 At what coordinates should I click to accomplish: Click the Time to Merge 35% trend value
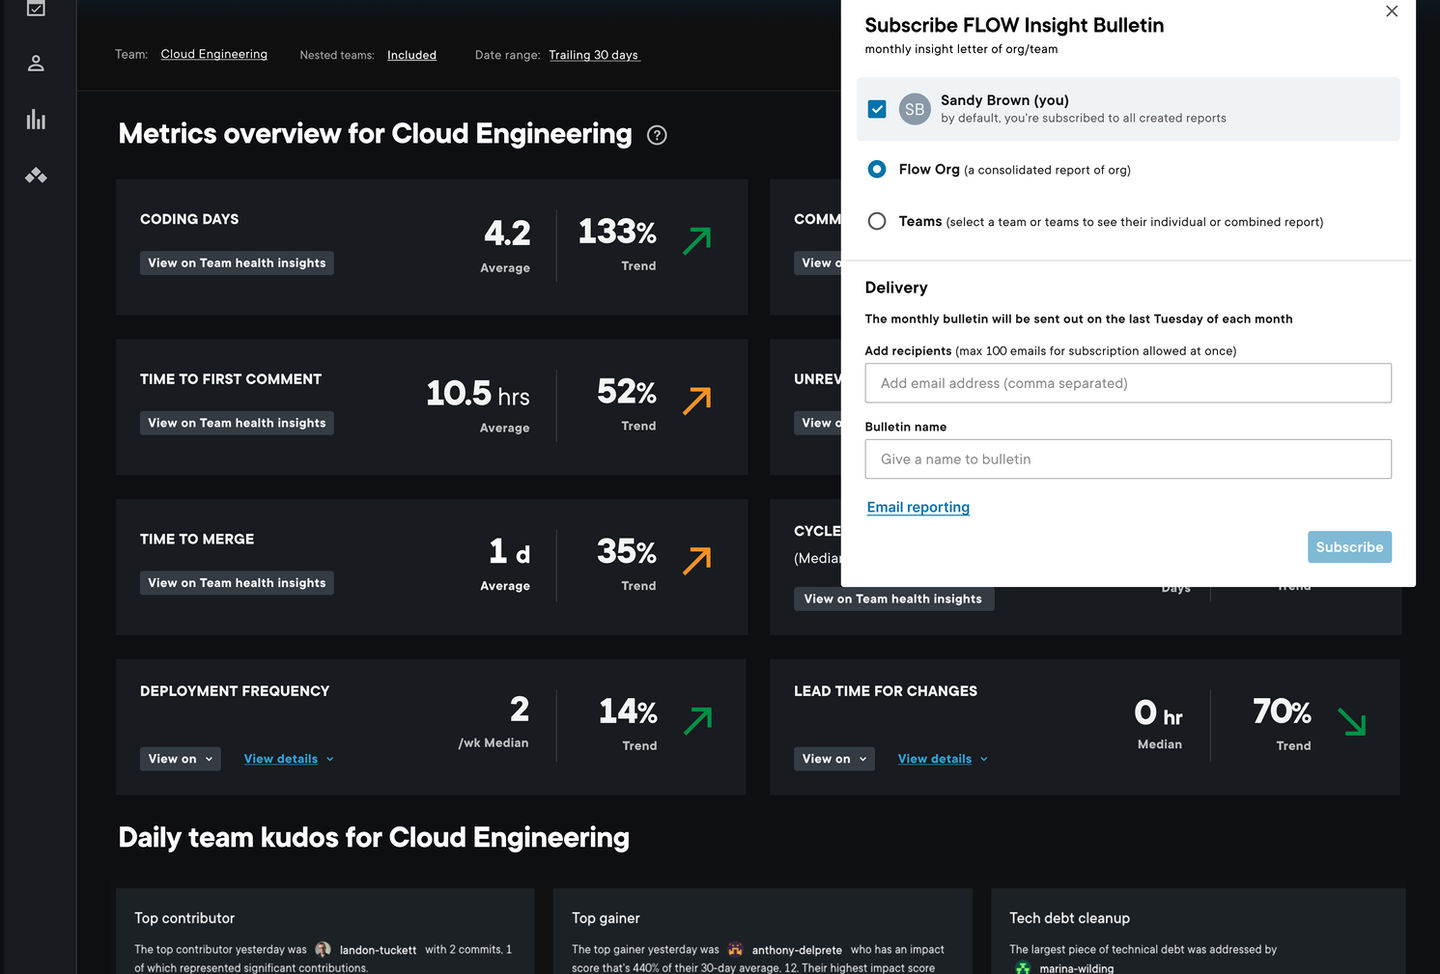click(x=627, y=551)
